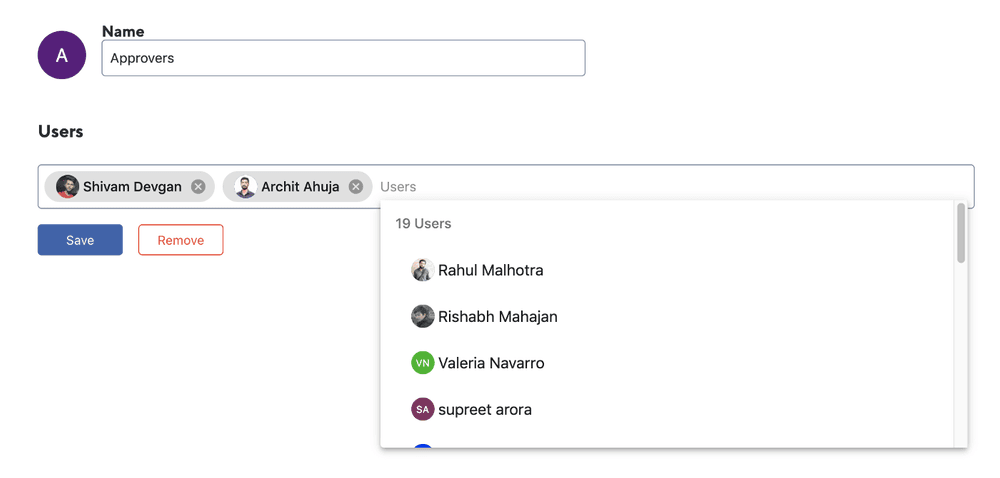The image size is (1000, 478).
Task: Focus the Name field containing Approvers
Action: [343, 58]
